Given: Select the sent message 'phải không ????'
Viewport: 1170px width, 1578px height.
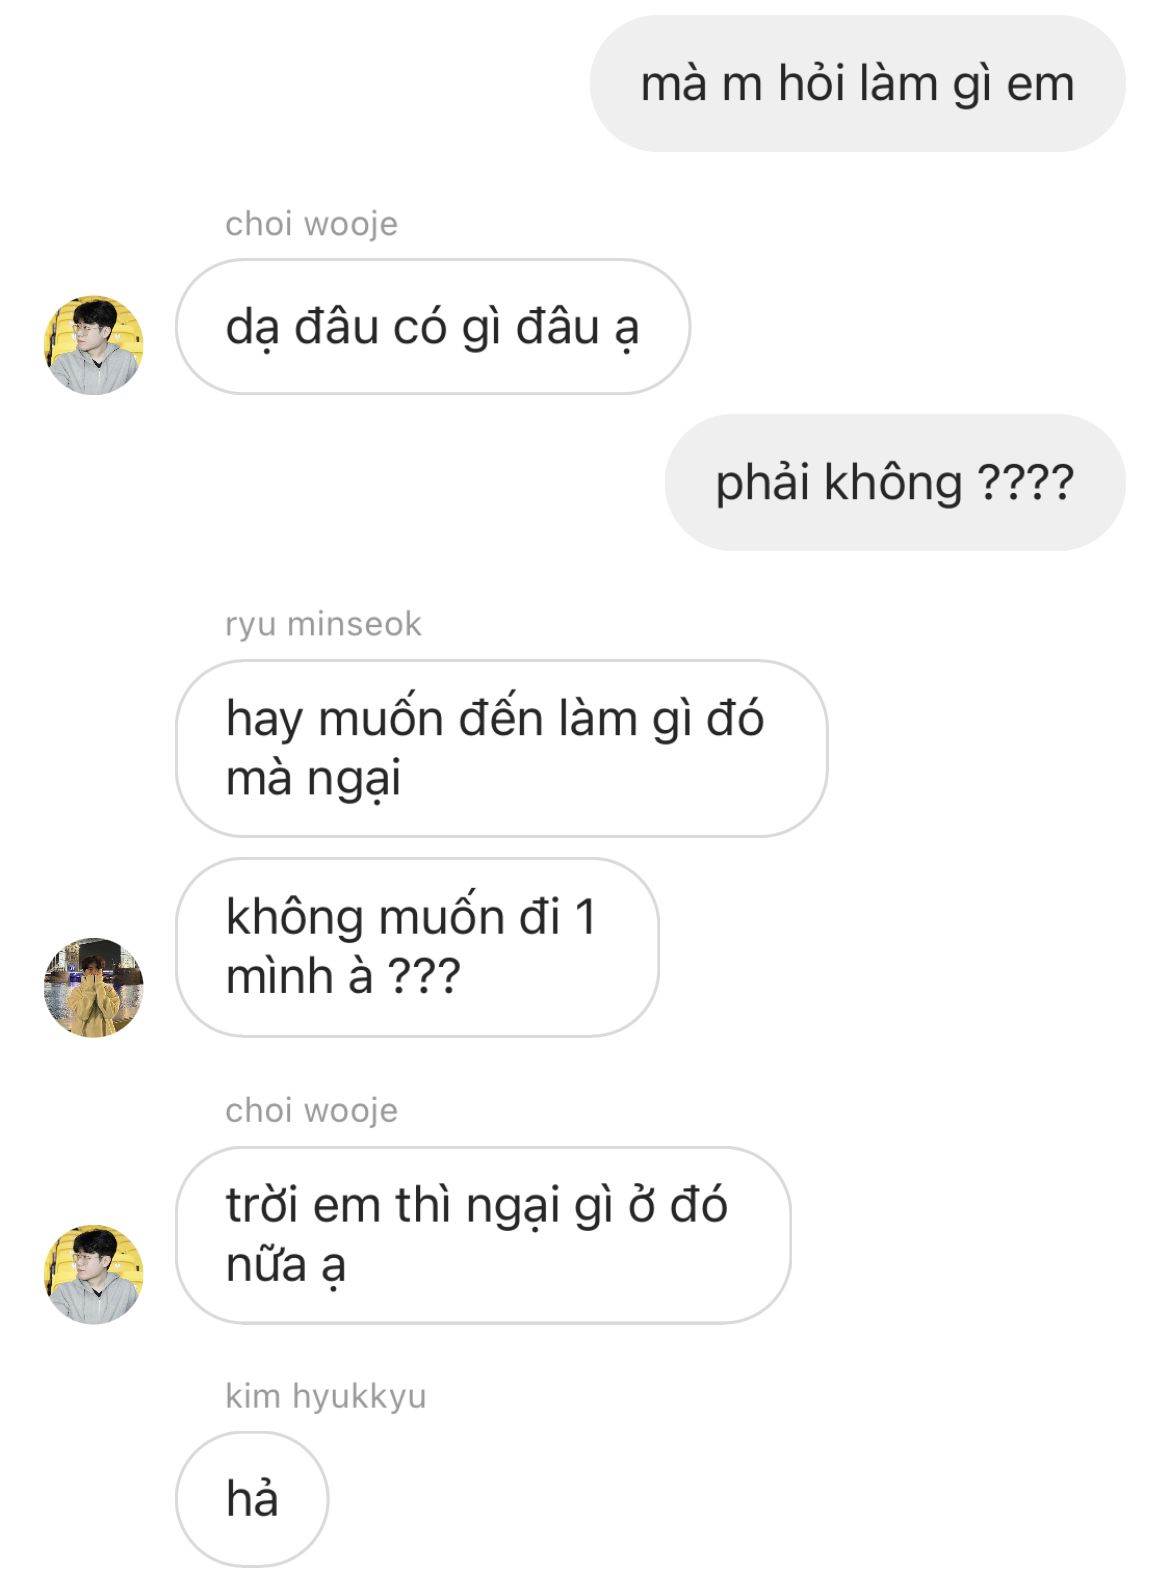Looking at the screenshot, I should pyautogui.click(x=895, y=482).
